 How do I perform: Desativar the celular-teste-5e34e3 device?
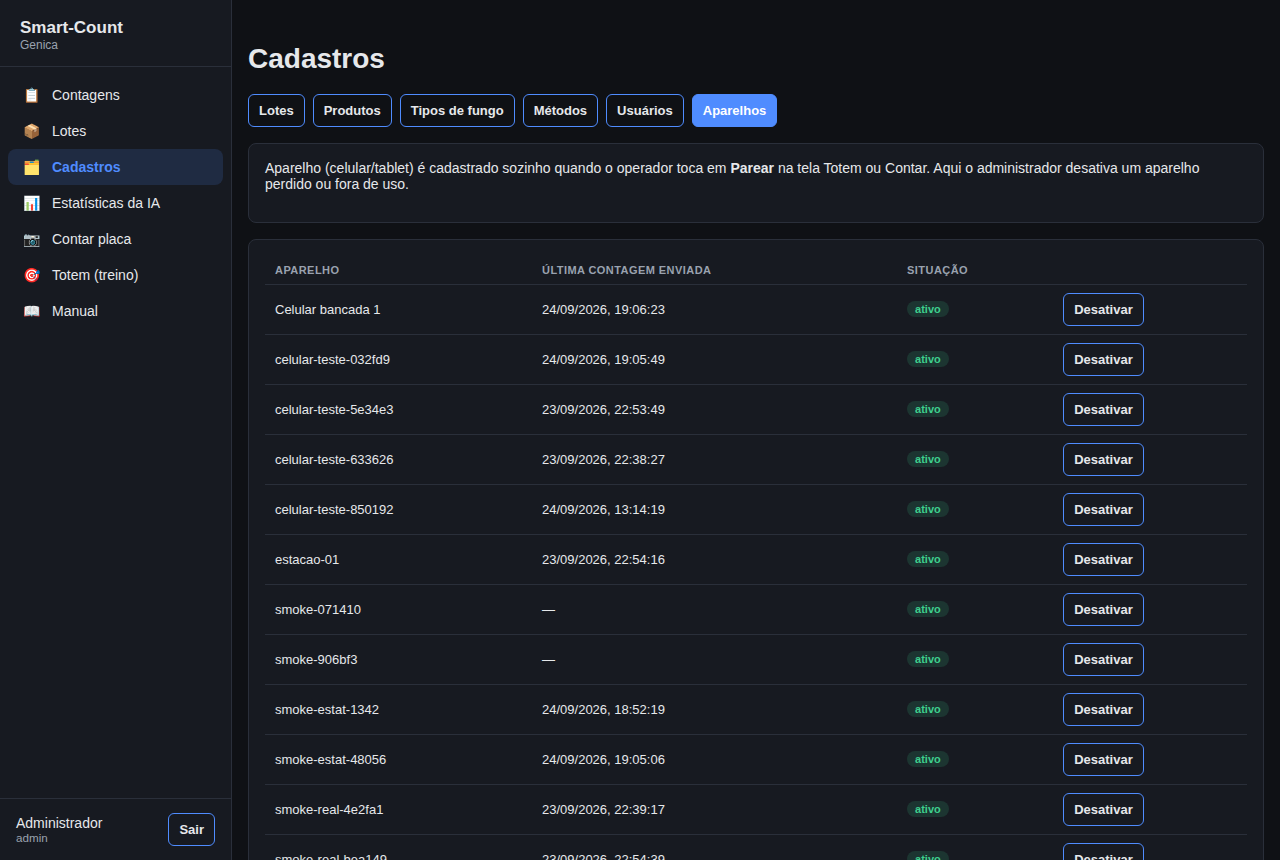pyautogui.click(x=1103, y=410)
